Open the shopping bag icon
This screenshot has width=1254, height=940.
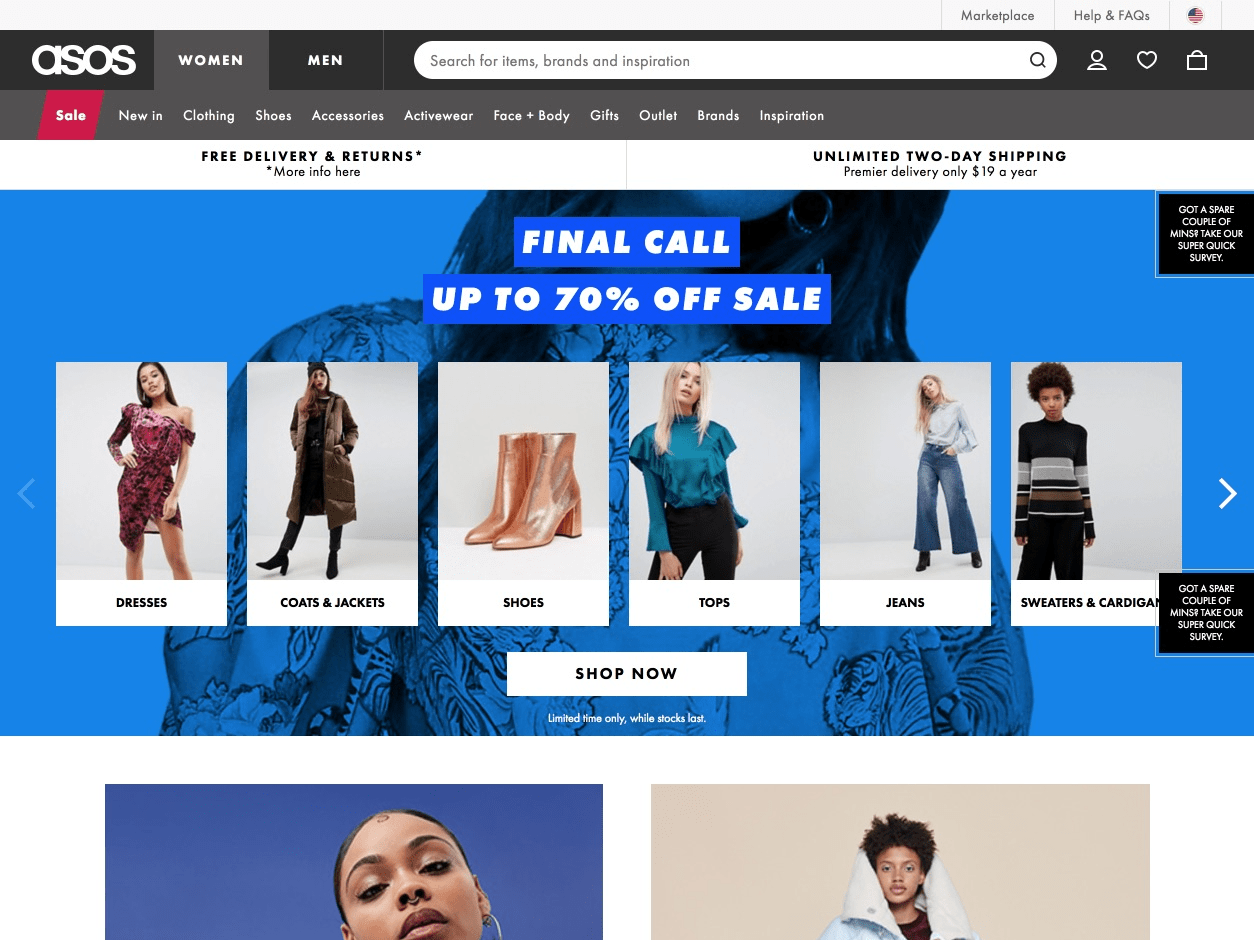pos(1197,61)
